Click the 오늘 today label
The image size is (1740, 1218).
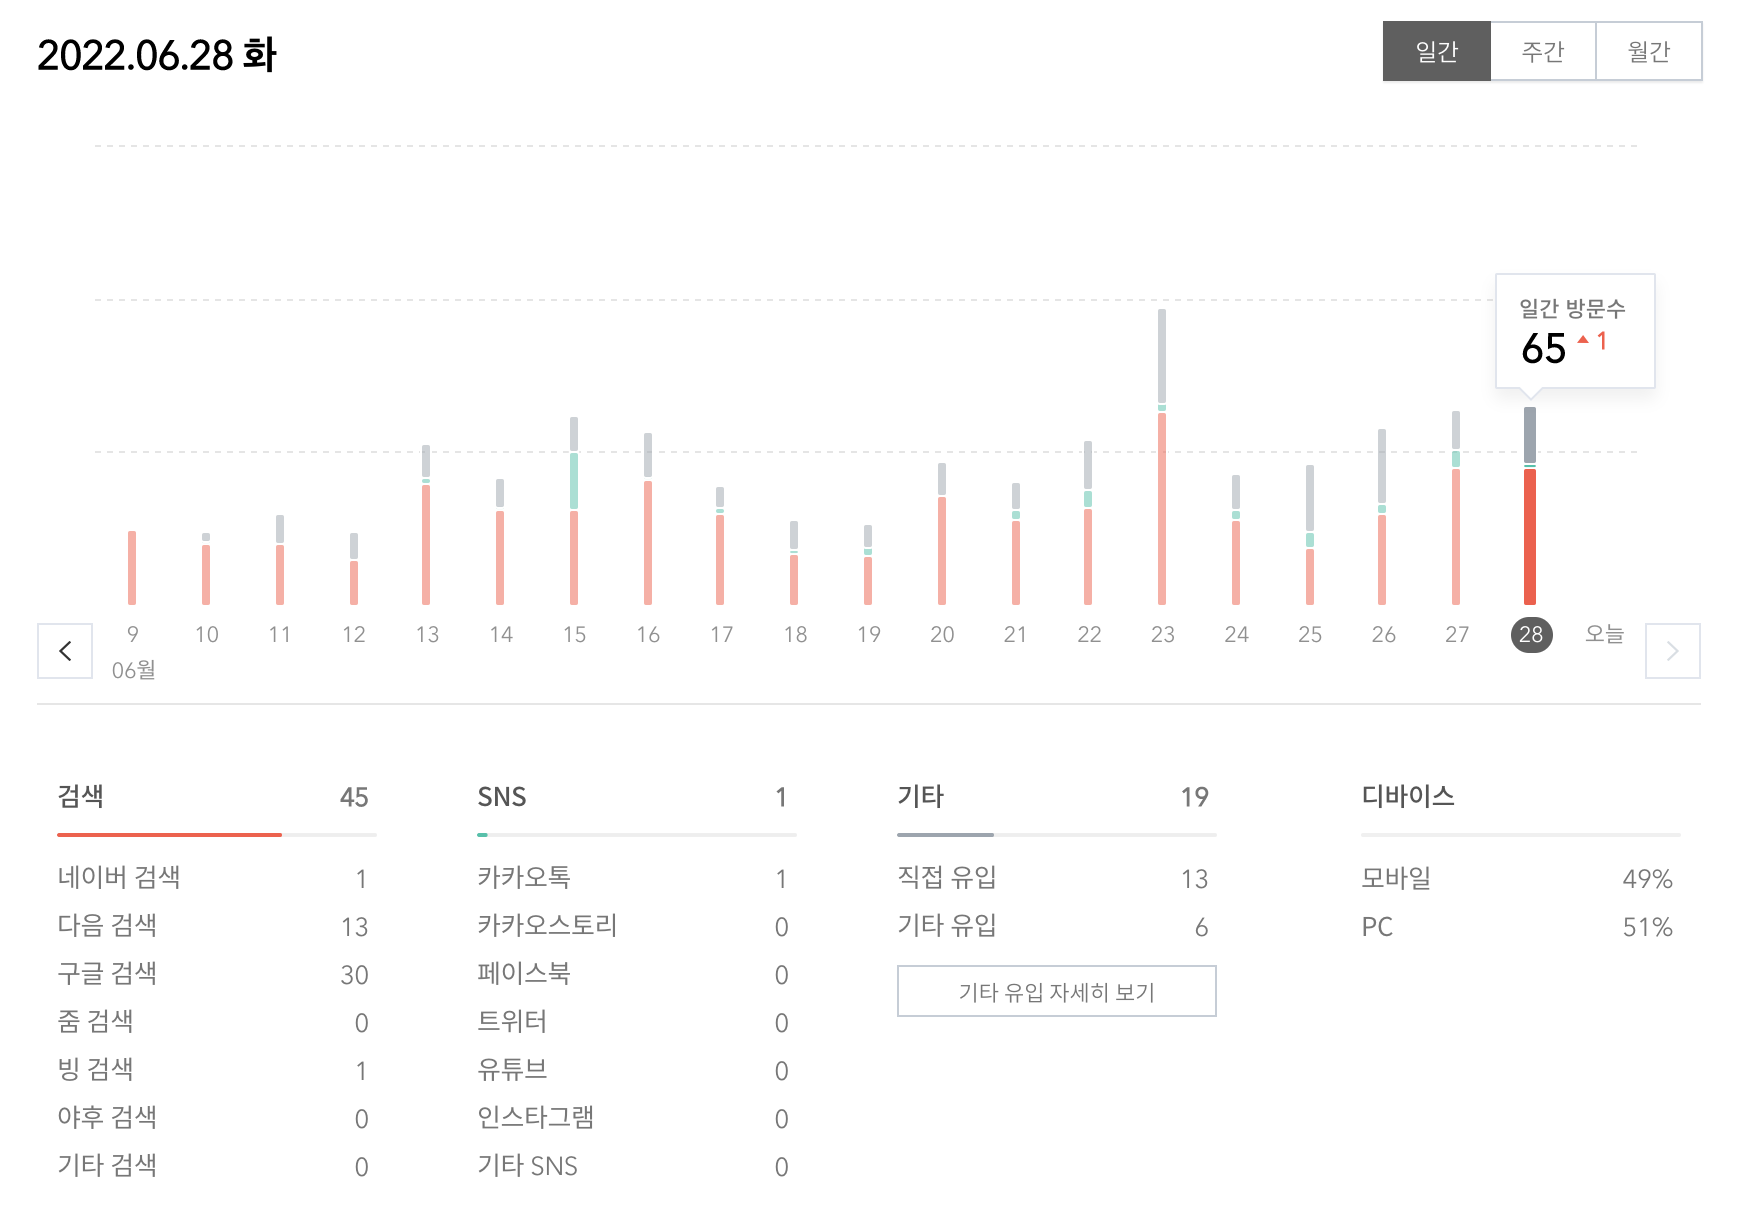(1604, 634)
